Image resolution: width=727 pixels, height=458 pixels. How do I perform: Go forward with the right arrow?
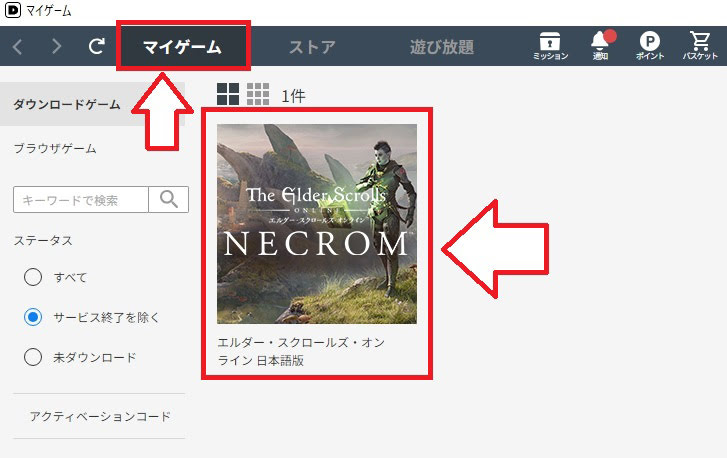point(57,46)
